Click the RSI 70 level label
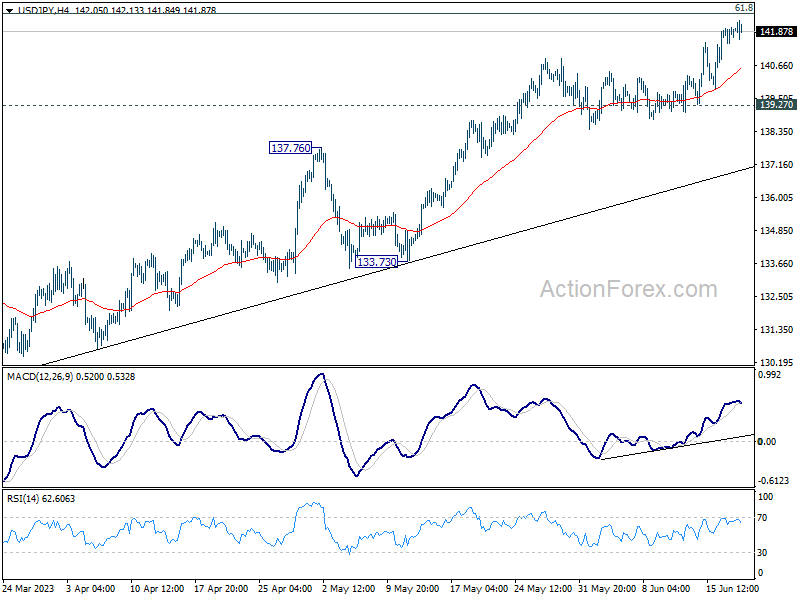800x600 pixels. click(762, 518)
